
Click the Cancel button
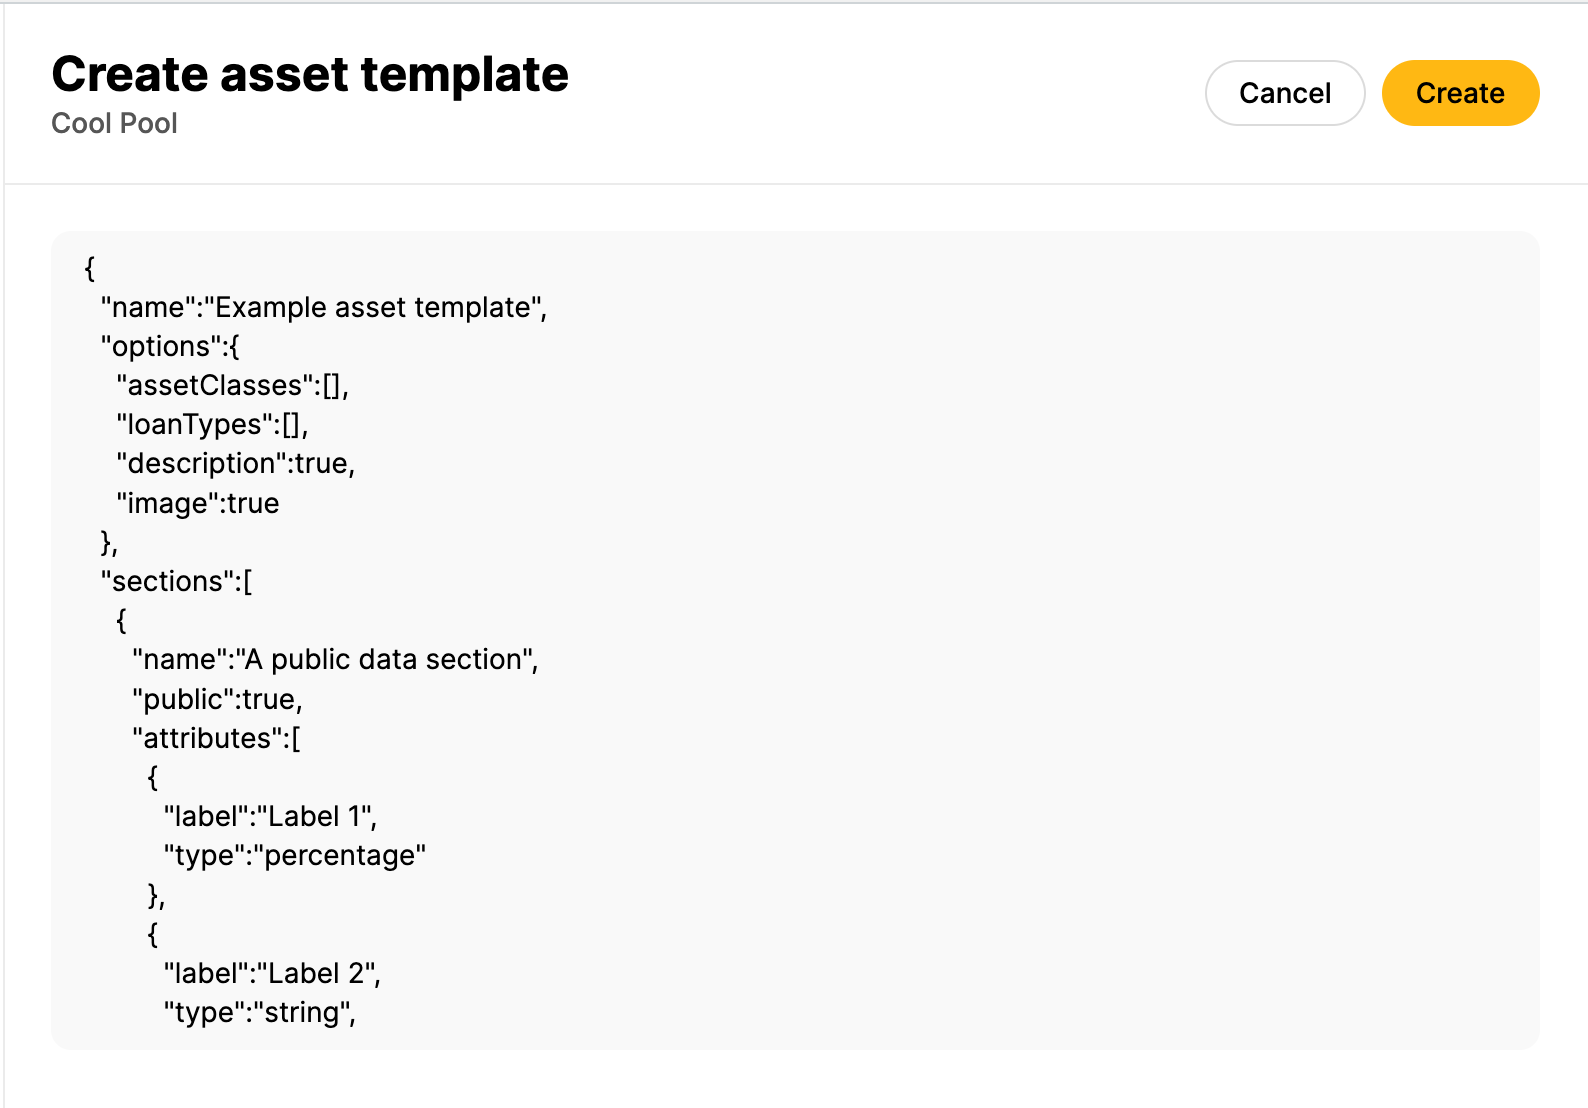point(1284,92)
